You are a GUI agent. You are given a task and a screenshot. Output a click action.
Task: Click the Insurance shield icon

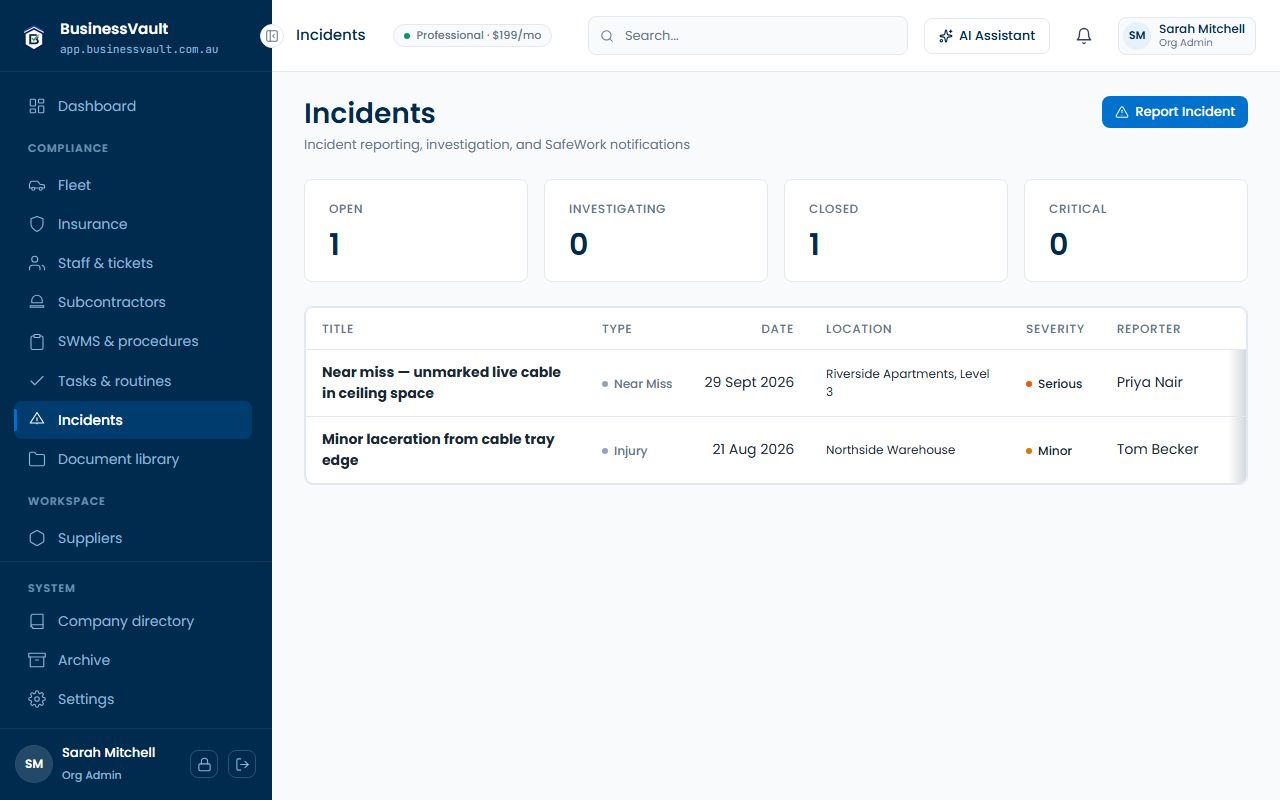(37, 224)
